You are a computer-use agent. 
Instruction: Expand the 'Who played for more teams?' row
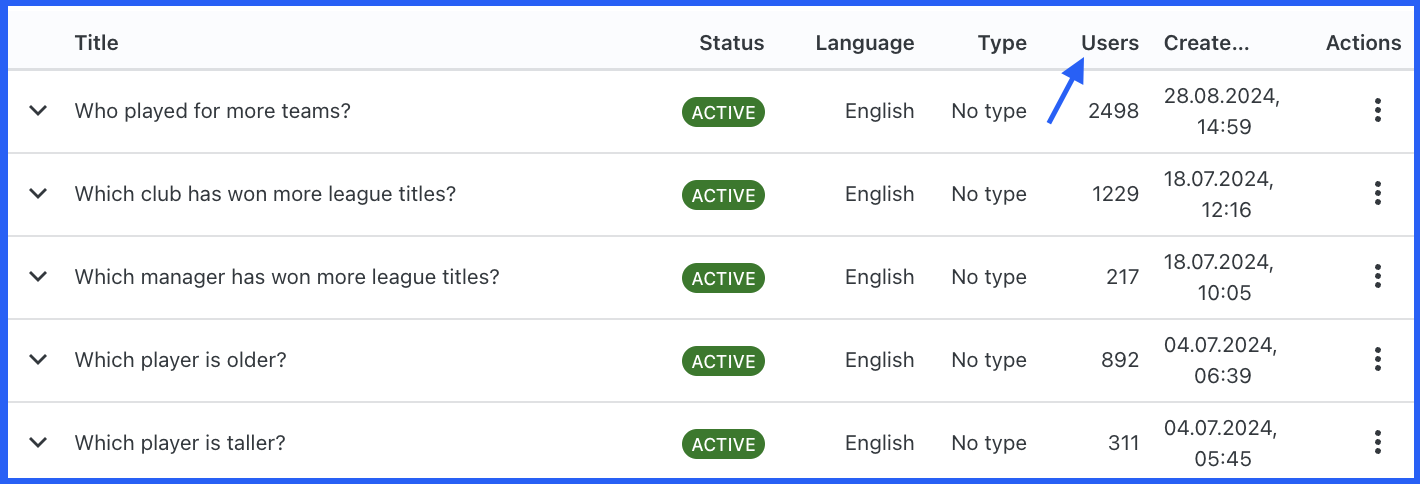tap(38, 111)
